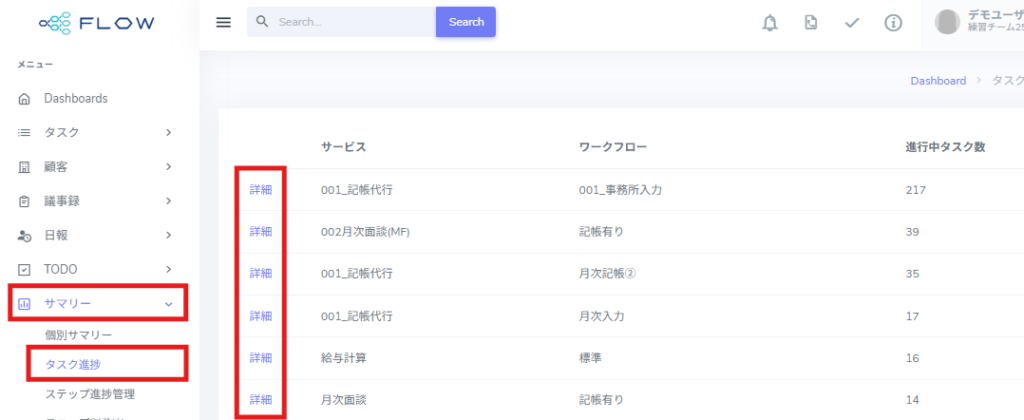Select タスク進捗 in the submenu

[x=75, y=364]
